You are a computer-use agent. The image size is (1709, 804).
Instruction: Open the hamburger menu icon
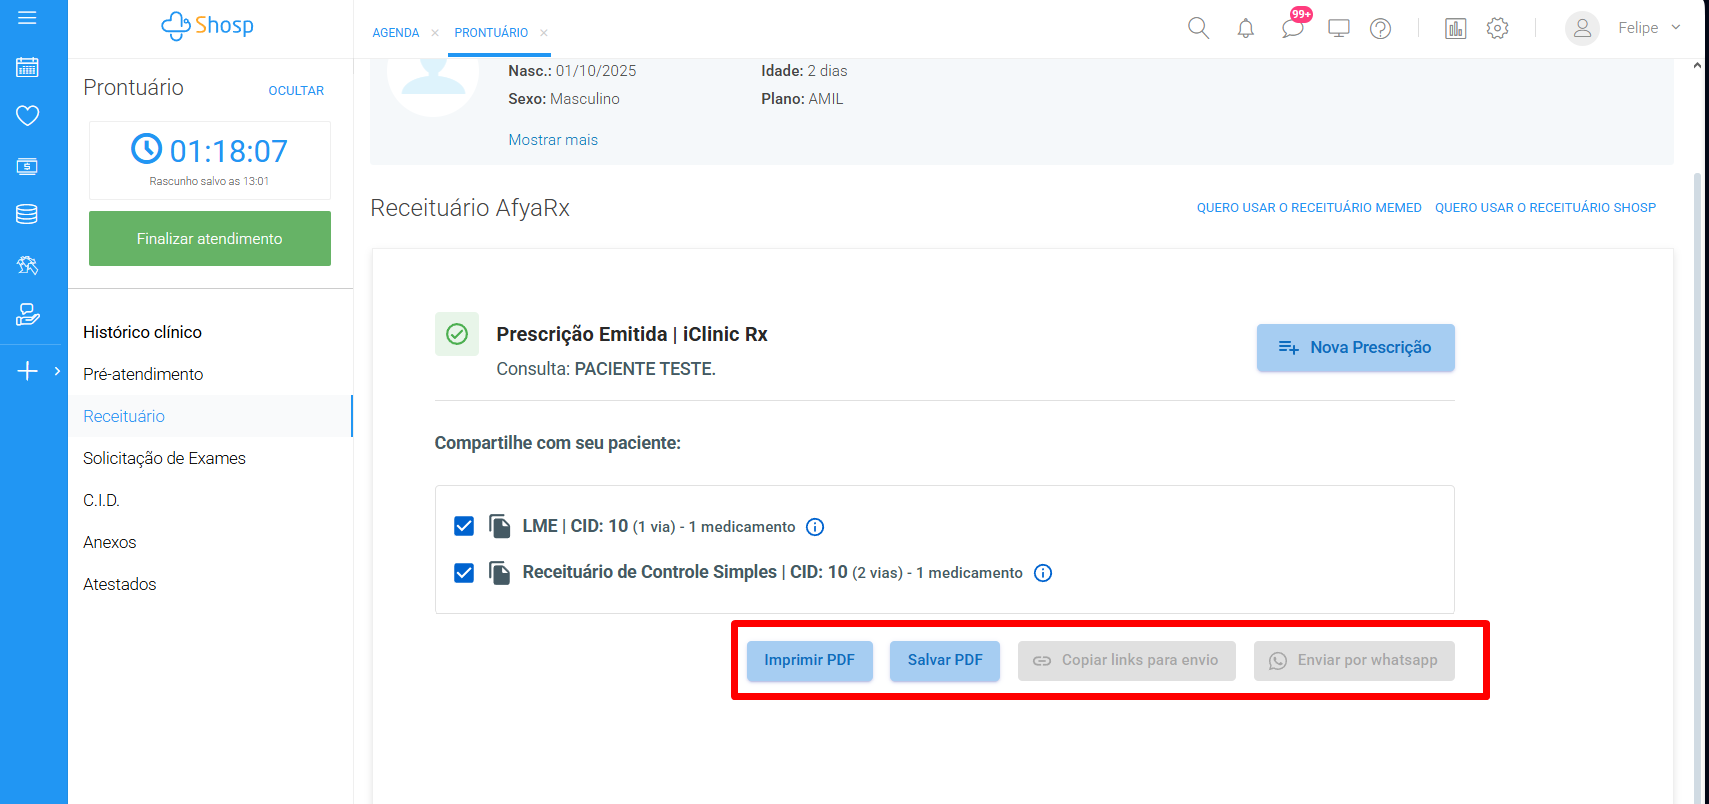[x=27, y=18]
